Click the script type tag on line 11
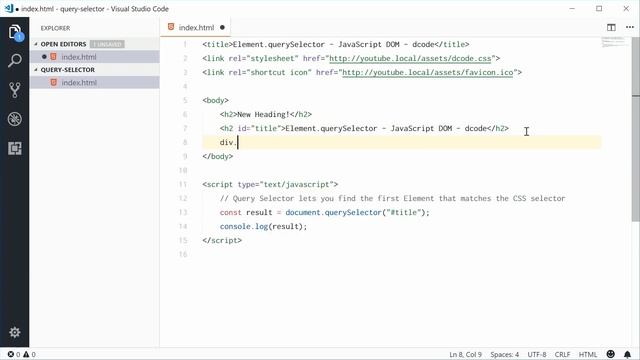The image size is (640, 360). coord(270,184)
